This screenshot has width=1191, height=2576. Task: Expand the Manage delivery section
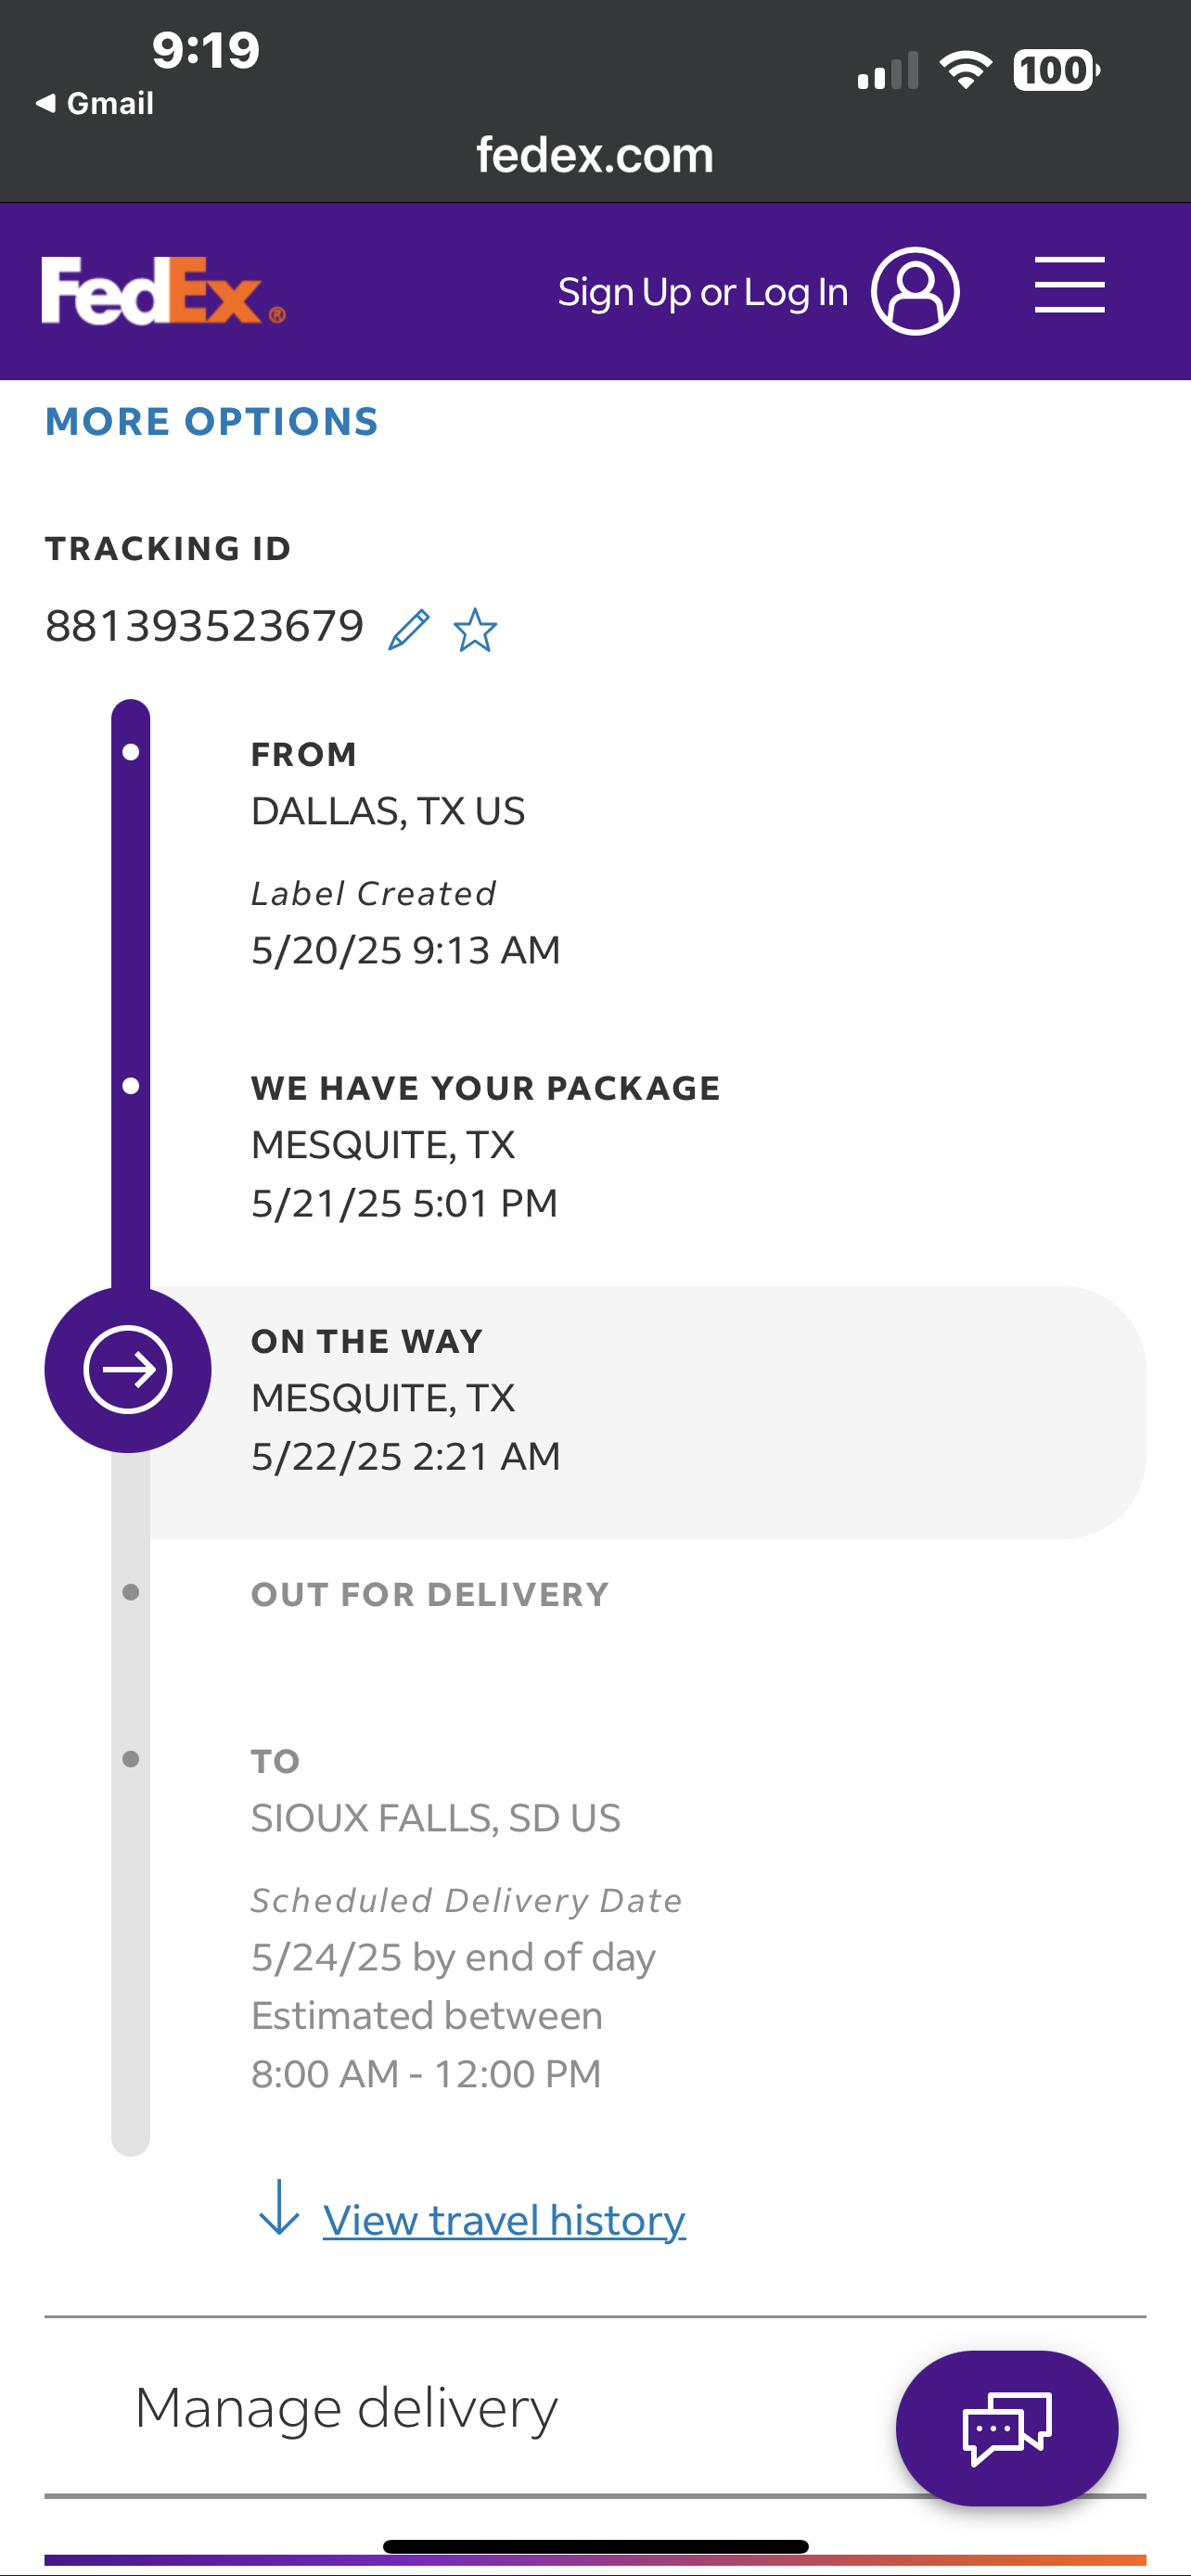(346, 2407)
